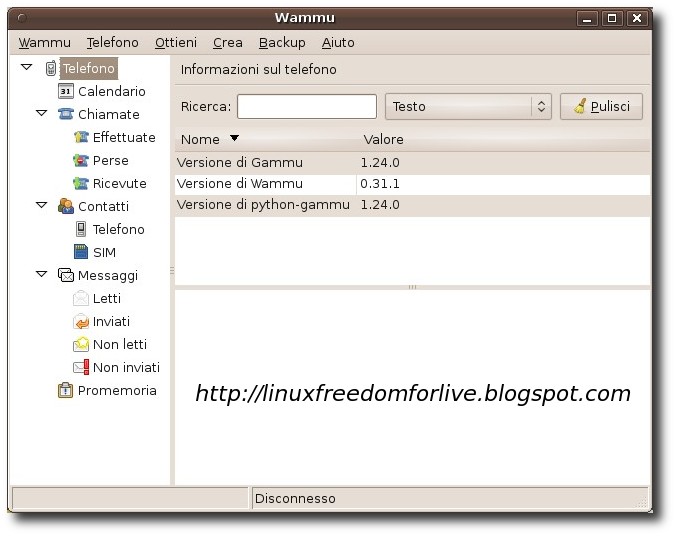
Task: Open the Telefono menu in the menu bar
Action: [113, 43]
